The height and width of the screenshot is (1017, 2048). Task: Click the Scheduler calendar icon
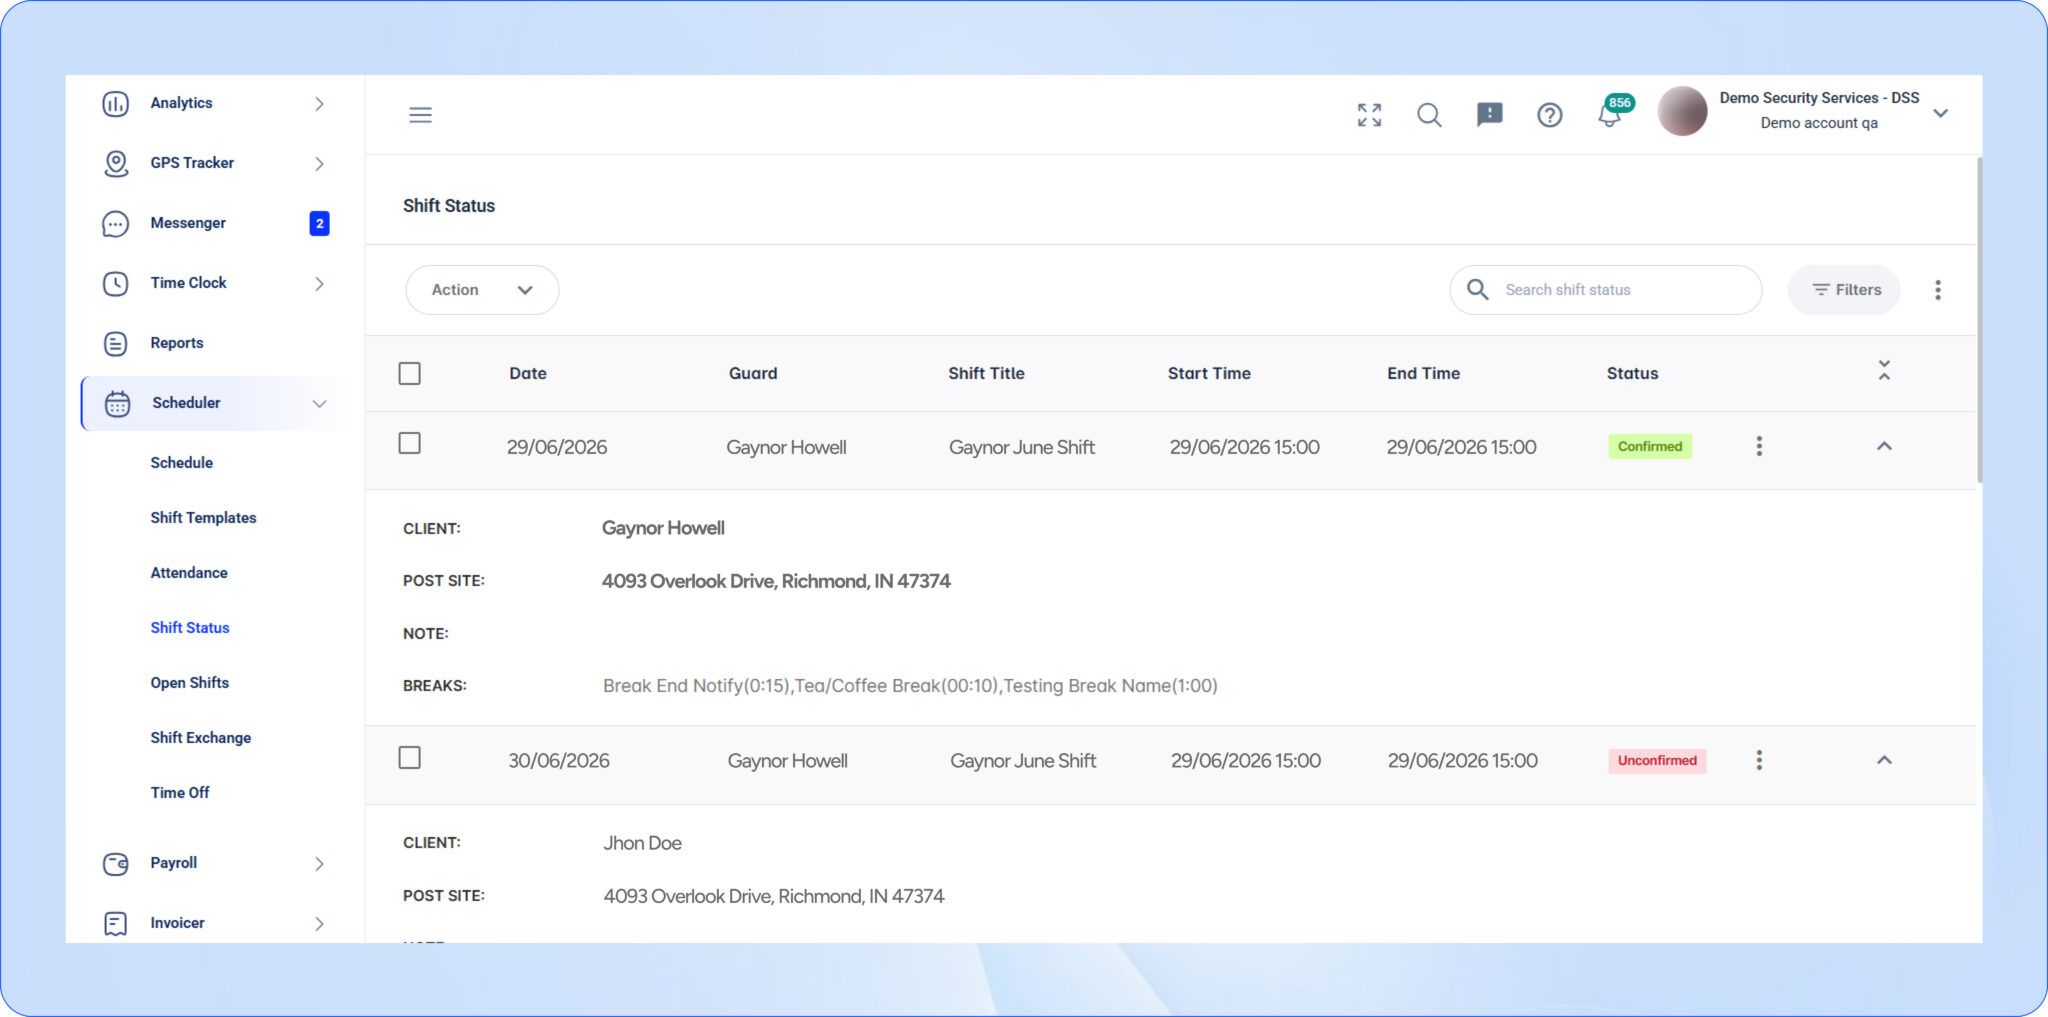[x=118, y=403]
